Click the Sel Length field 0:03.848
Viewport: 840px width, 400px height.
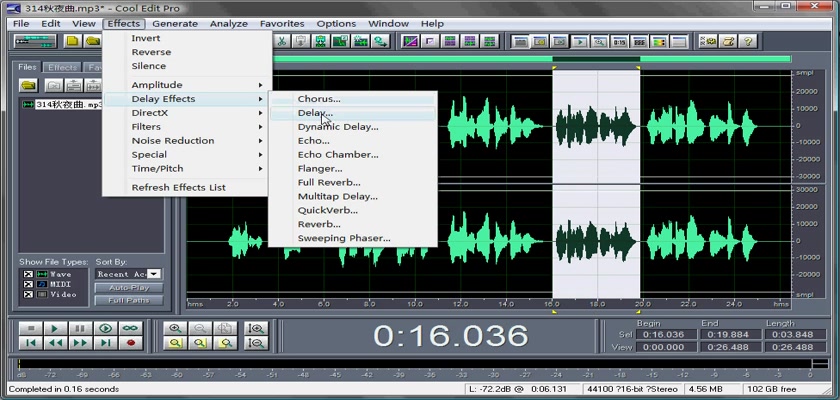click(x=796, y=334)
